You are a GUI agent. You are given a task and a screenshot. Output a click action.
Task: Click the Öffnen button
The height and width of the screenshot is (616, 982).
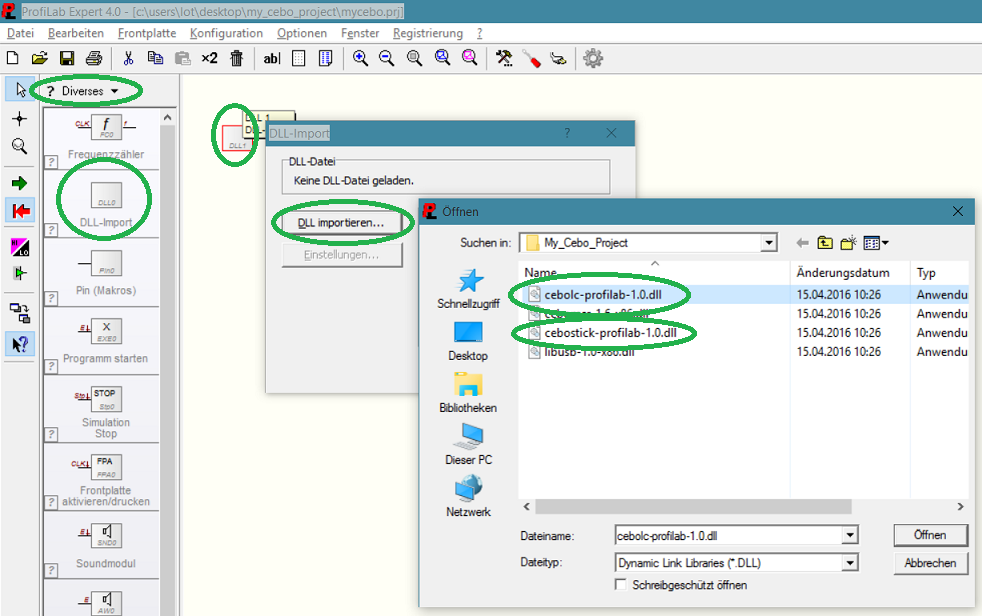coord(930,535)
